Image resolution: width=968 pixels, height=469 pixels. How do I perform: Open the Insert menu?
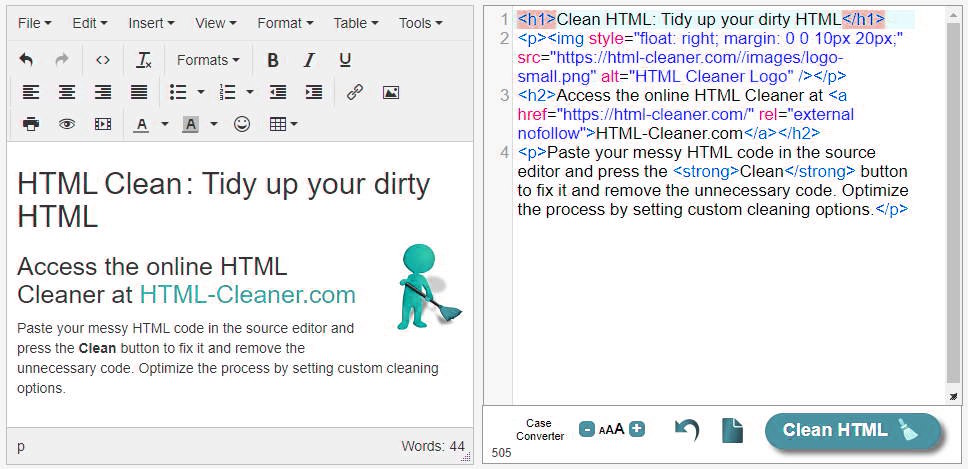click(x=151, y=23)
